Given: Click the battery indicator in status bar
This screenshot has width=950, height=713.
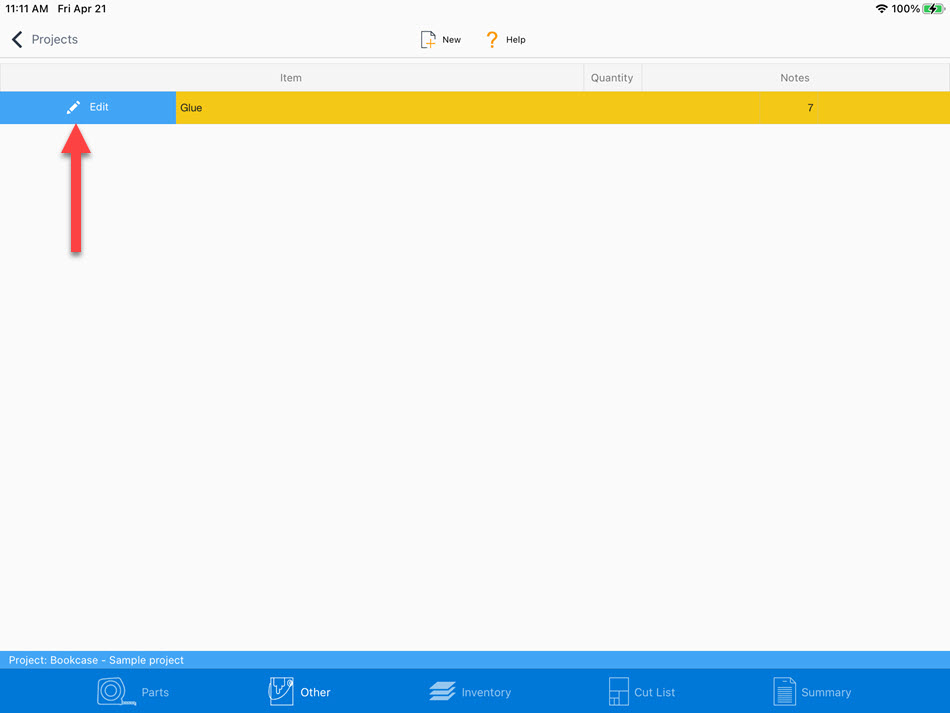Looking at the screenshot, I should tap(933, 8).
